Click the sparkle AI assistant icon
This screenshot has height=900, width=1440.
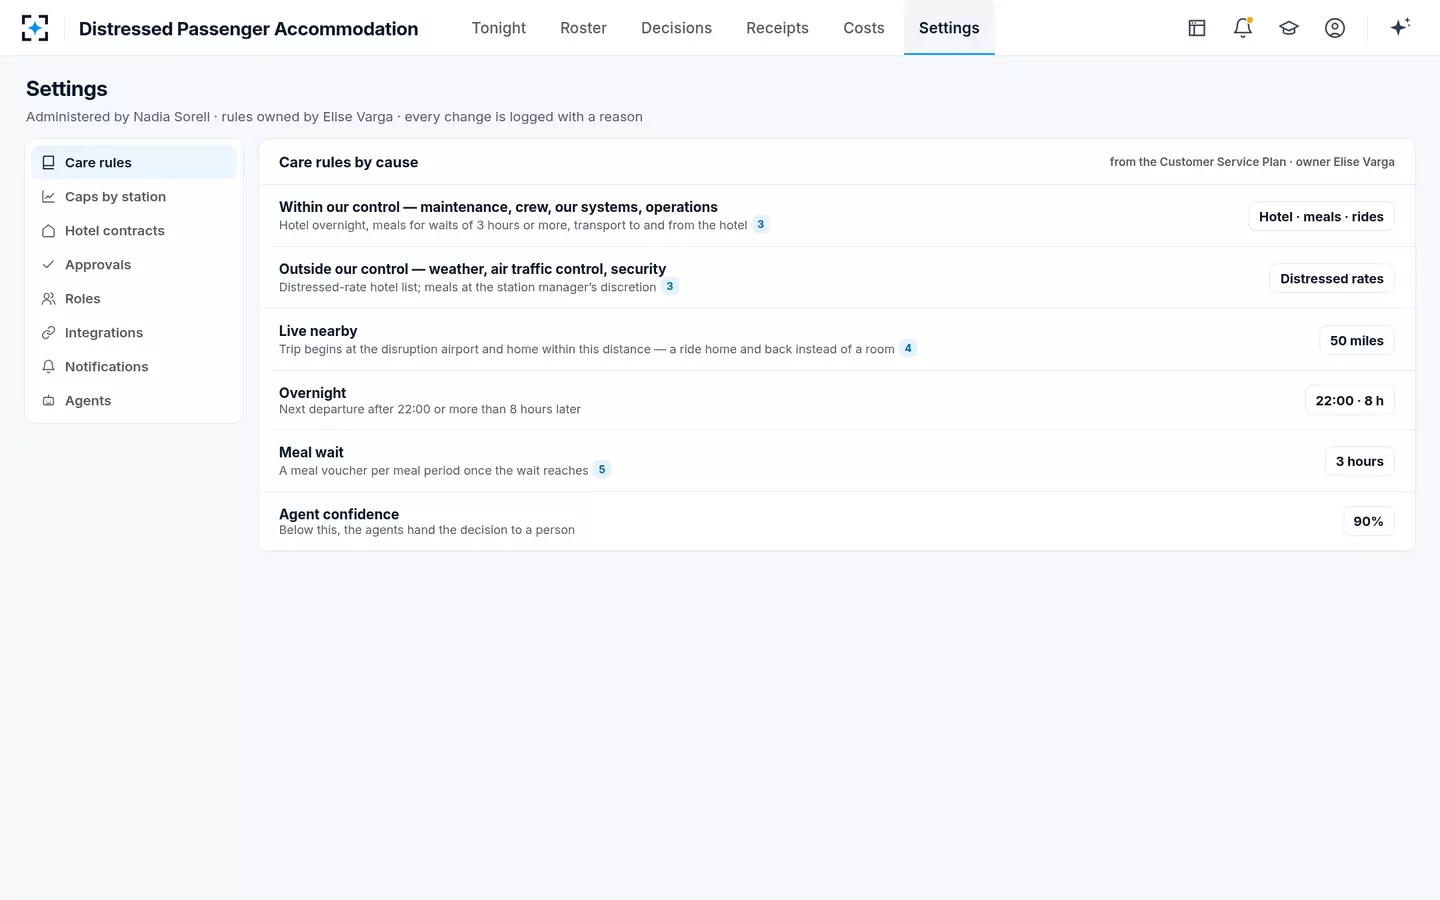(1400, 27)
